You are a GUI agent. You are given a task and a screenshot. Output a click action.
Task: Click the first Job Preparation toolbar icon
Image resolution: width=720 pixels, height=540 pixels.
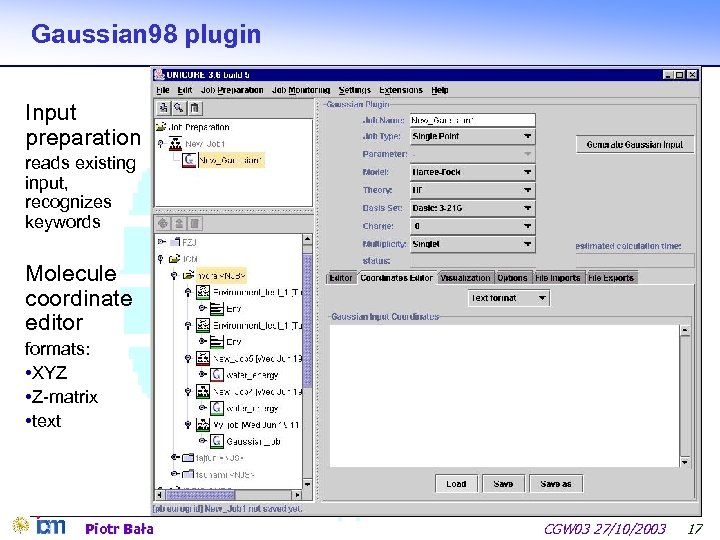point(163,108)
